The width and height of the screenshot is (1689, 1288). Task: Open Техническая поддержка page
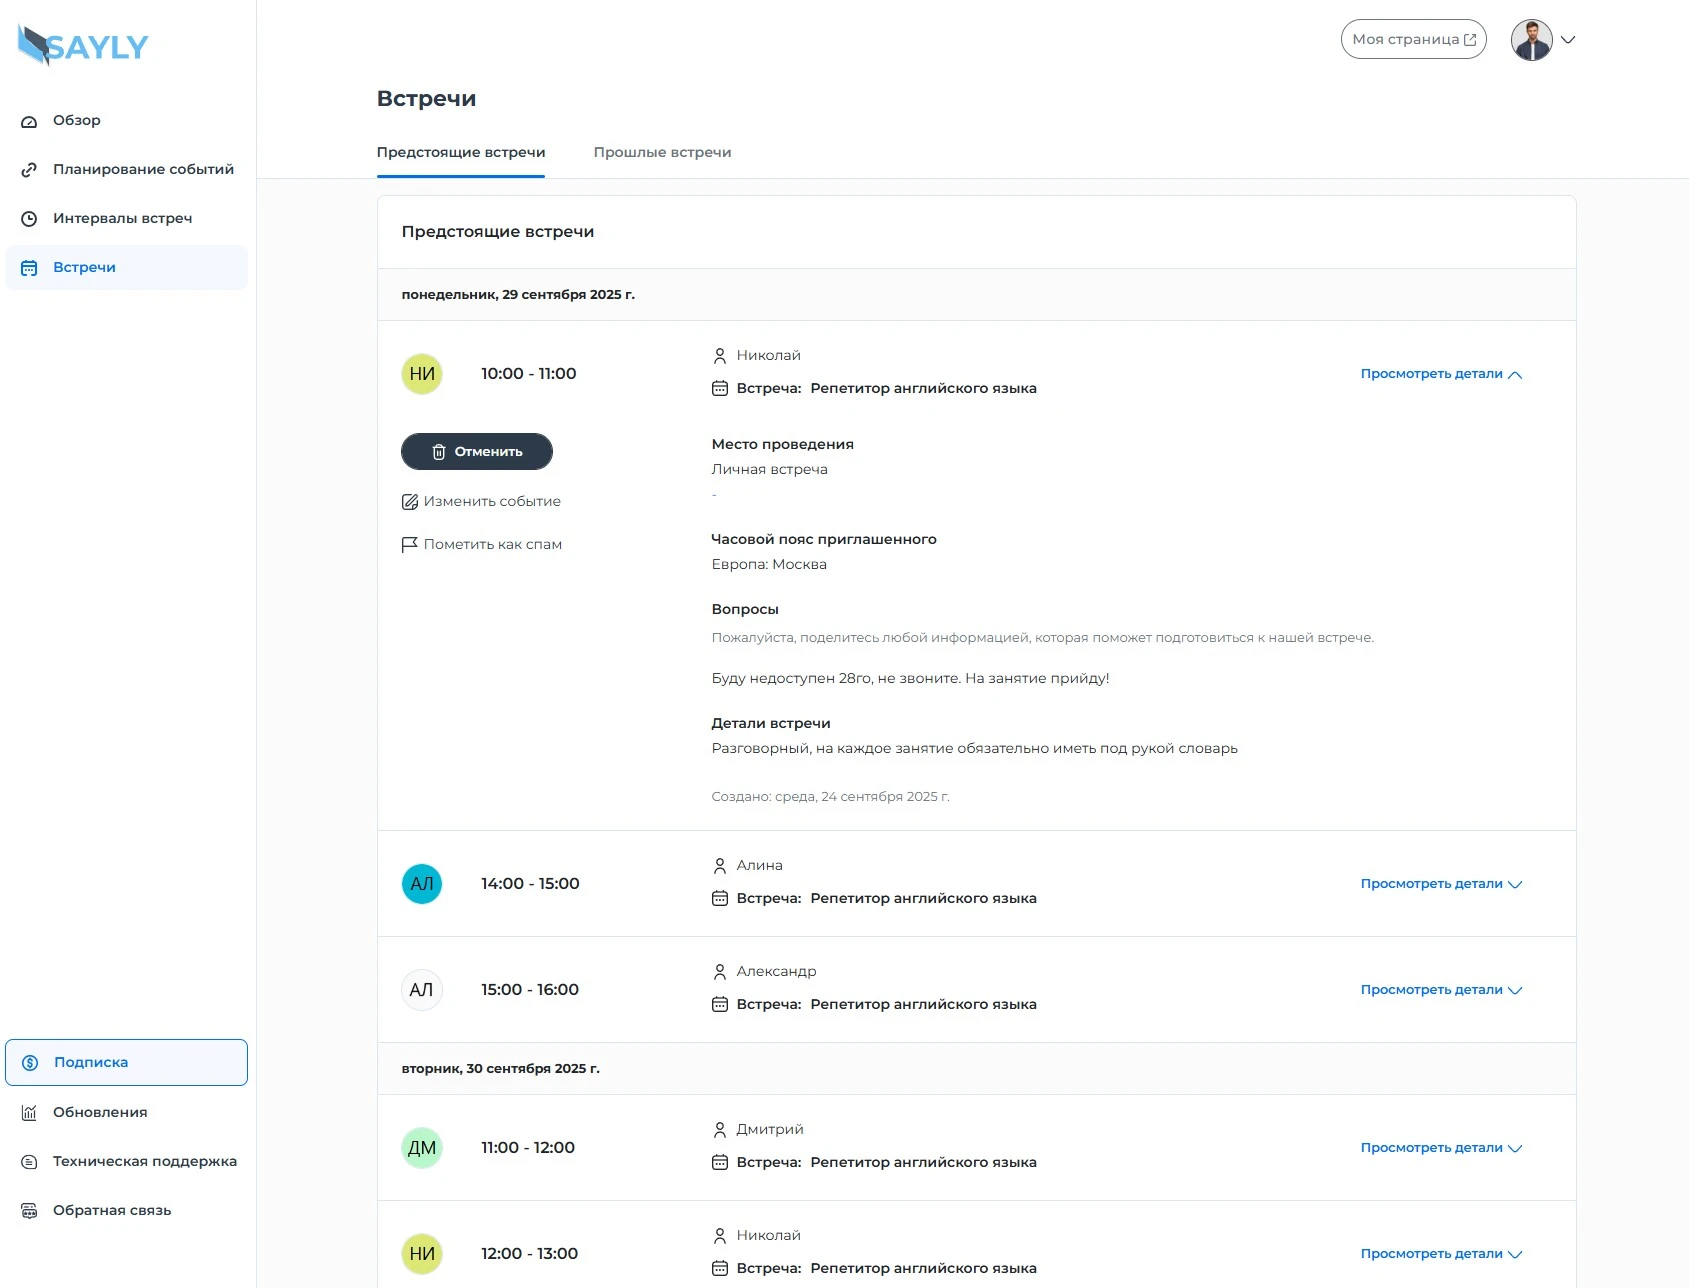pos(144,1161)
